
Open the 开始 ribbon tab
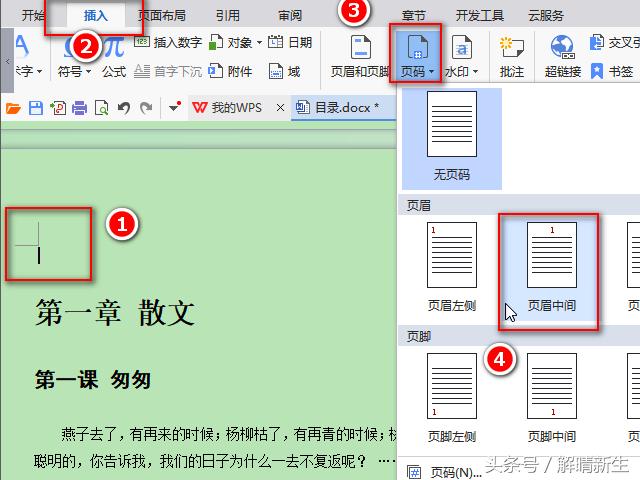coord(33,16)
